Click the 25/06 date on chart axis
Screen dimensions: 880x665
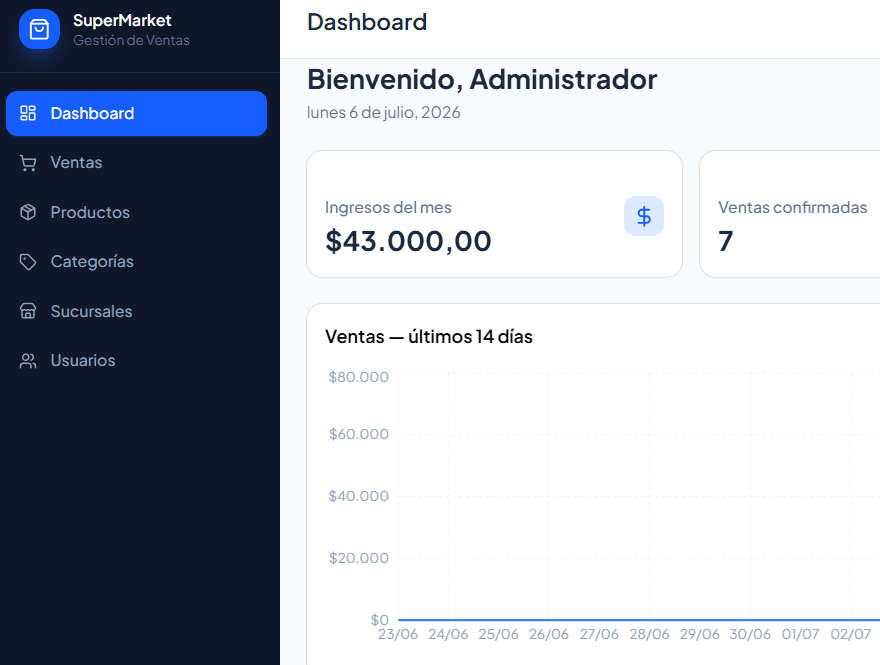click(498, 634)
